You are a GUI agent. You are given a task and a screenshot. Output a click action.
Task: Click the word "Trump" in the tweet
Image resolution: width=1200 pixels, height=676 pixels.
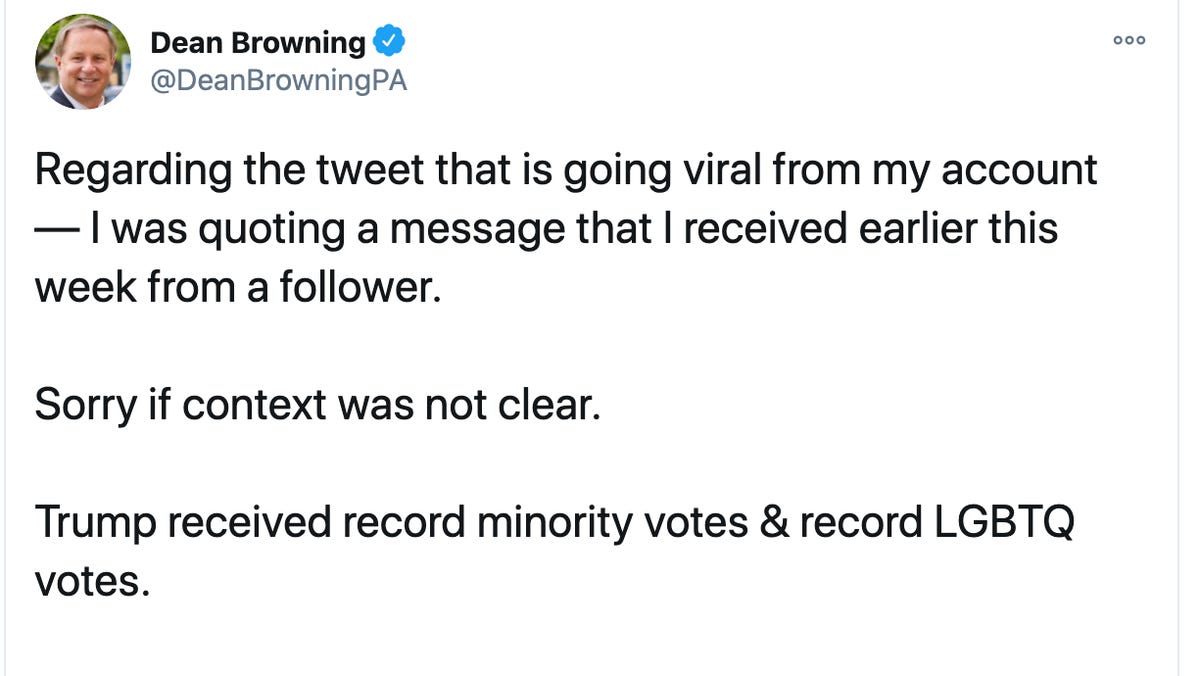[x=96, y=523]
